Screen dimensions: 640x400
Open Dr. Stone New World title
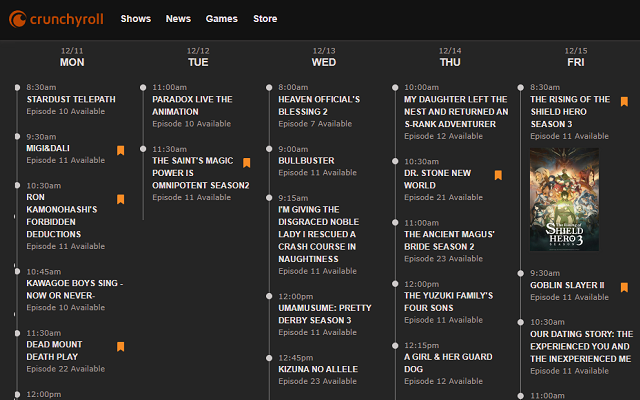(x=438, y=179)
